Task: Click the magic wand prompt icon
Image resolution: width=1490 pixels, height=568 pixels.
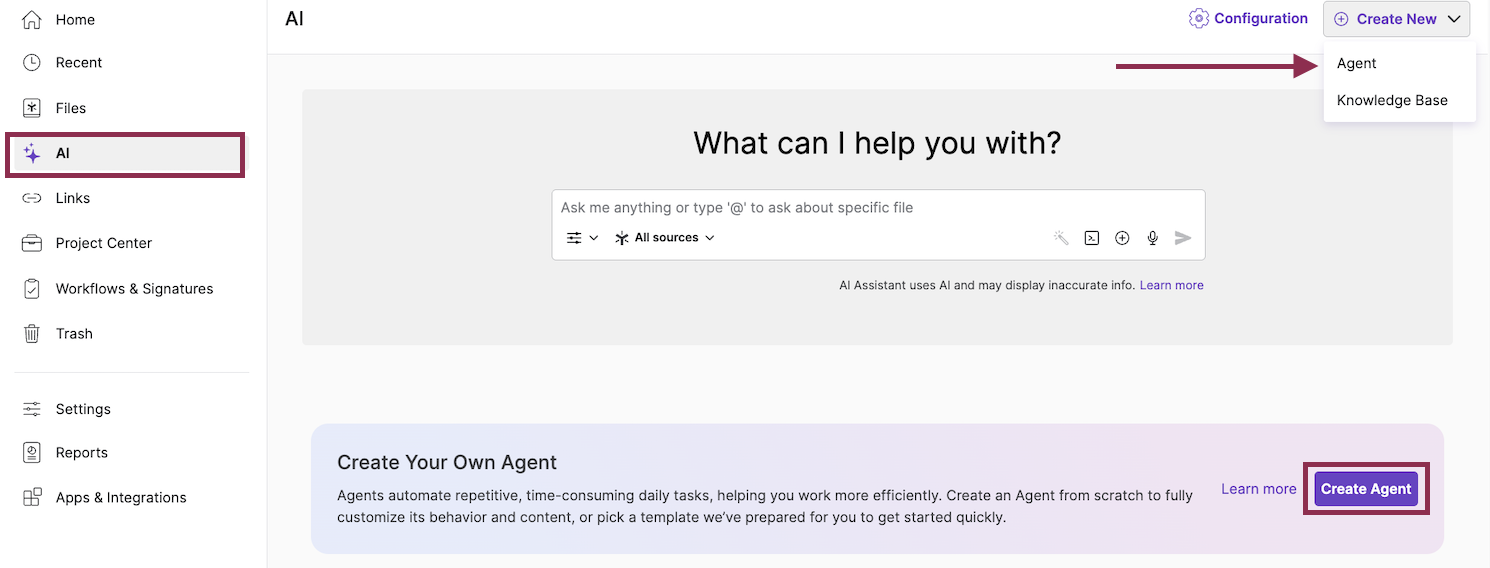Action: (1062, 238)
